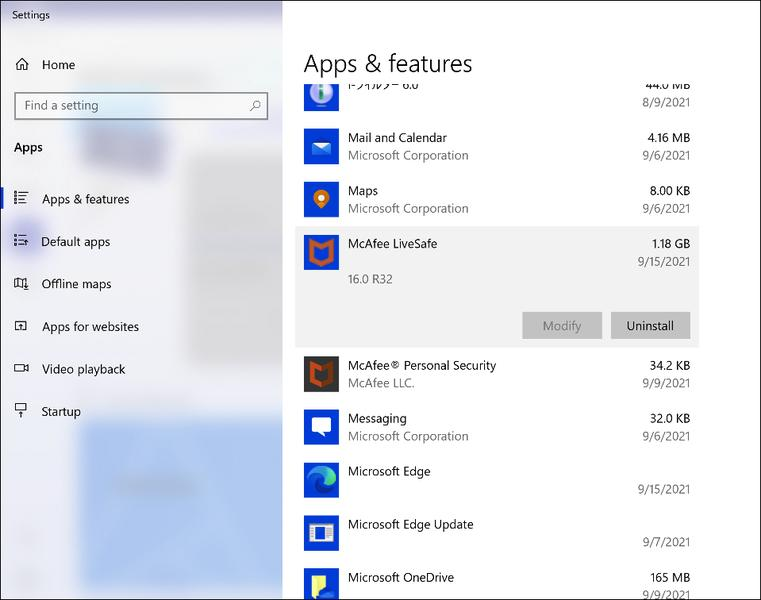761x600 pixels.
Task: Click the Maps app icon
Action: [321, 199]
